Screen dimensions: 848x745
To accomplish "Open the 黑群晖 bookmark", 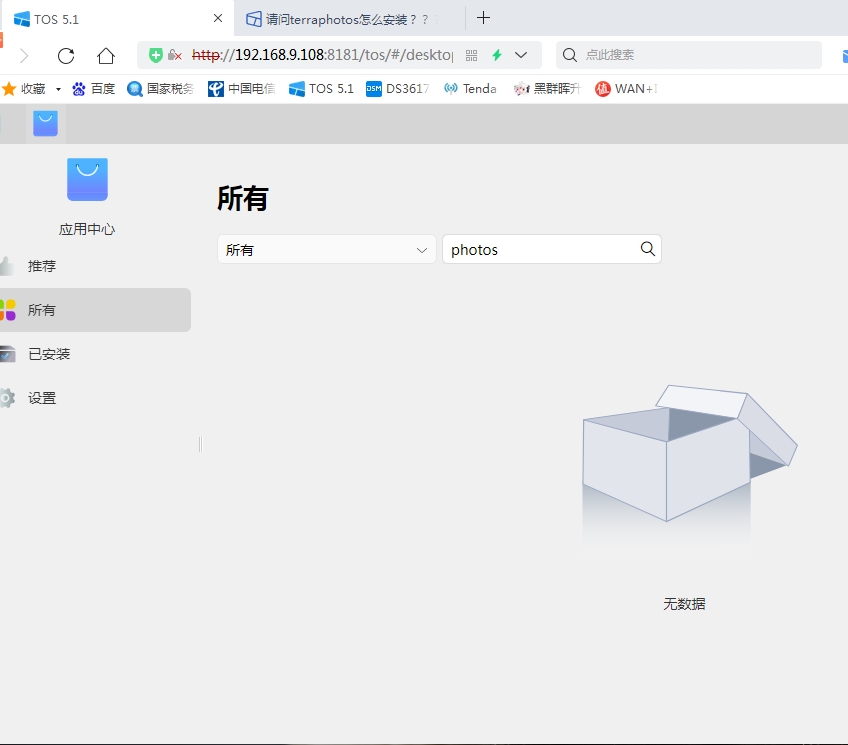I will click(547, 89).
